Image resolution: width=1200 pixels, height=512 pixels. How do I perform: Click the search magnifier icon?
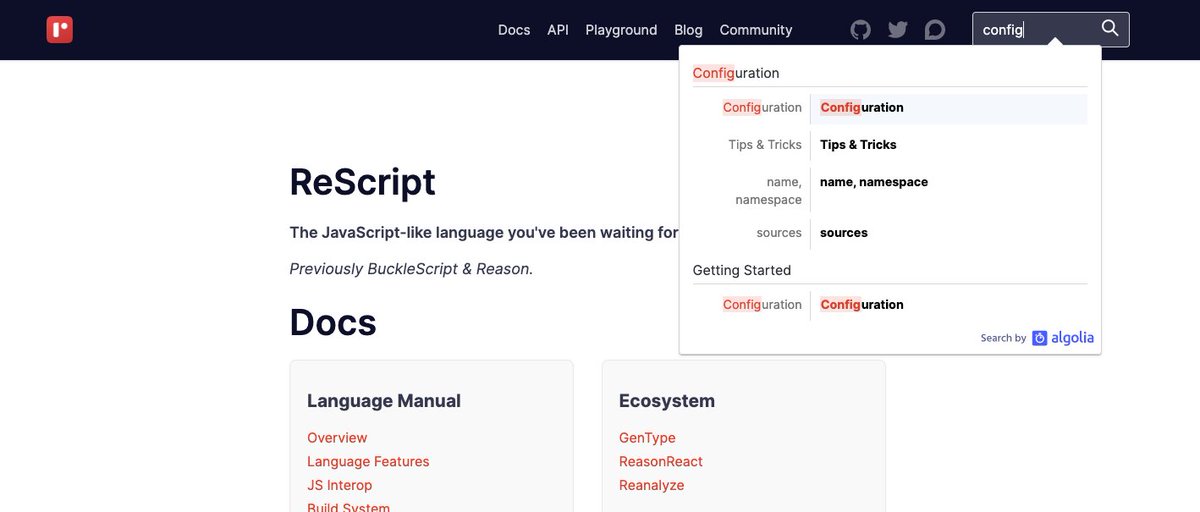[x=1110, y=28]
